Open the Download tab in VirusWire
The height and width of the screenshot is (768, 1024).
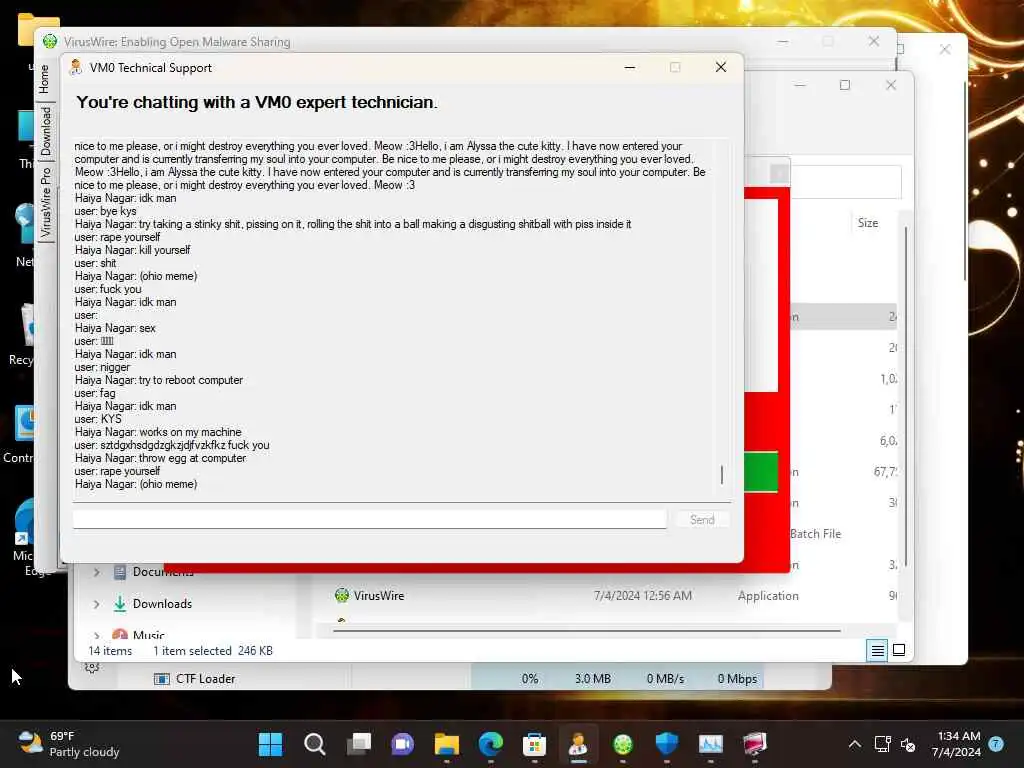[x=45, y=130]
